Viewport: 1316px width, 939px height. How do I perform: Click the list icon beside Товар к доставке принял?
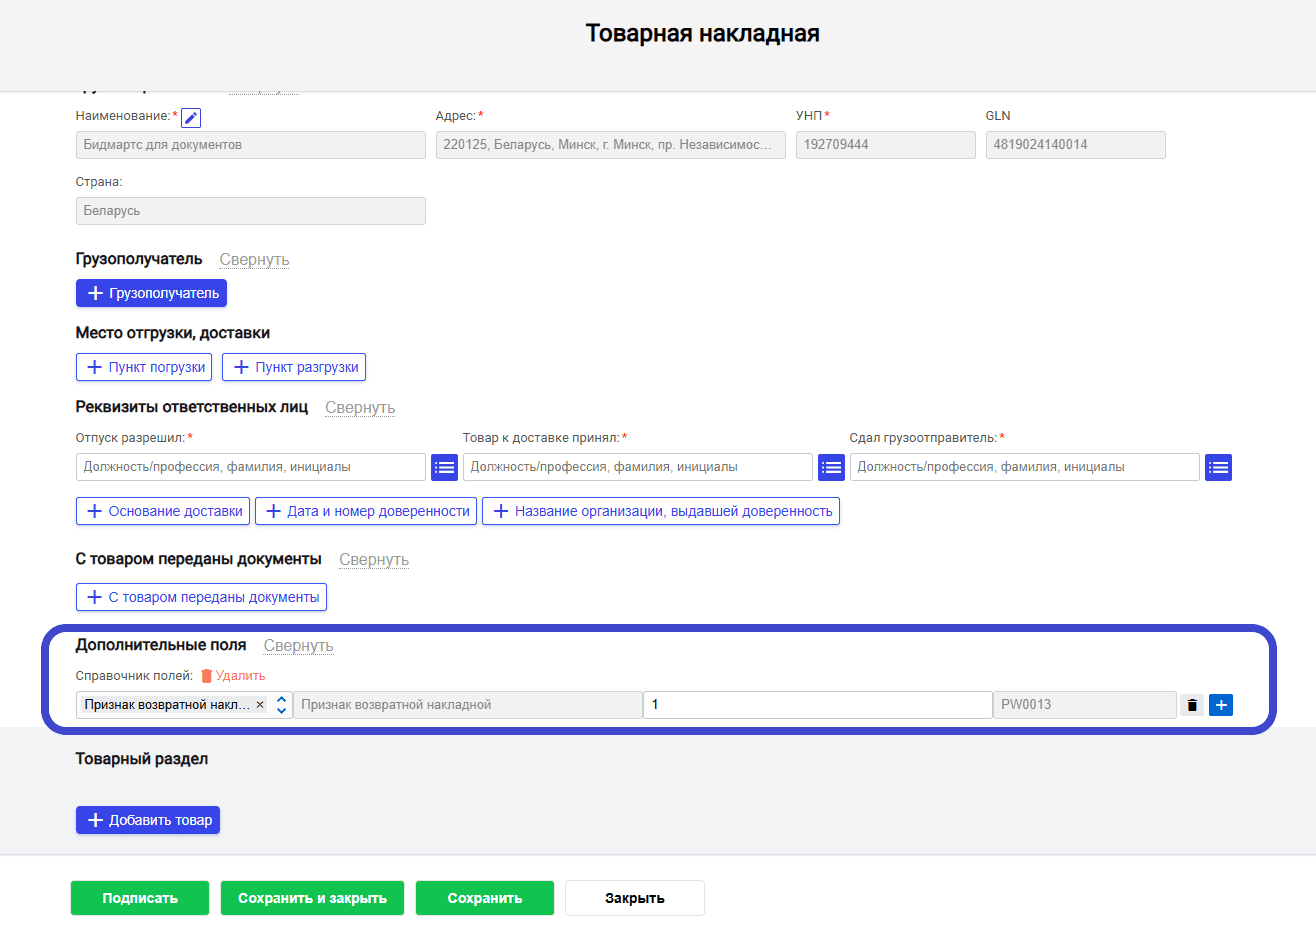(x=831, y=467)
